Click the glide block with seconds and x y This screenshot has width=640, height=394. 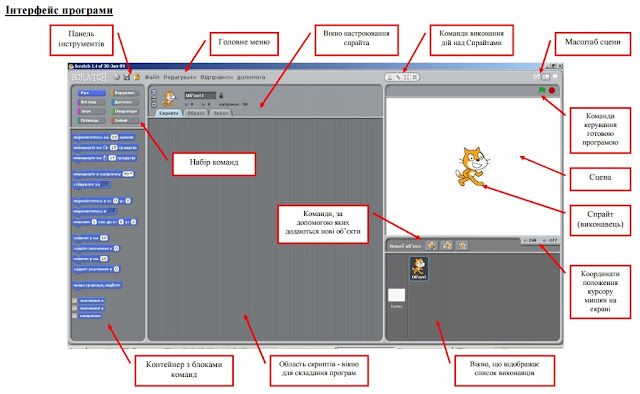[104, 222]
